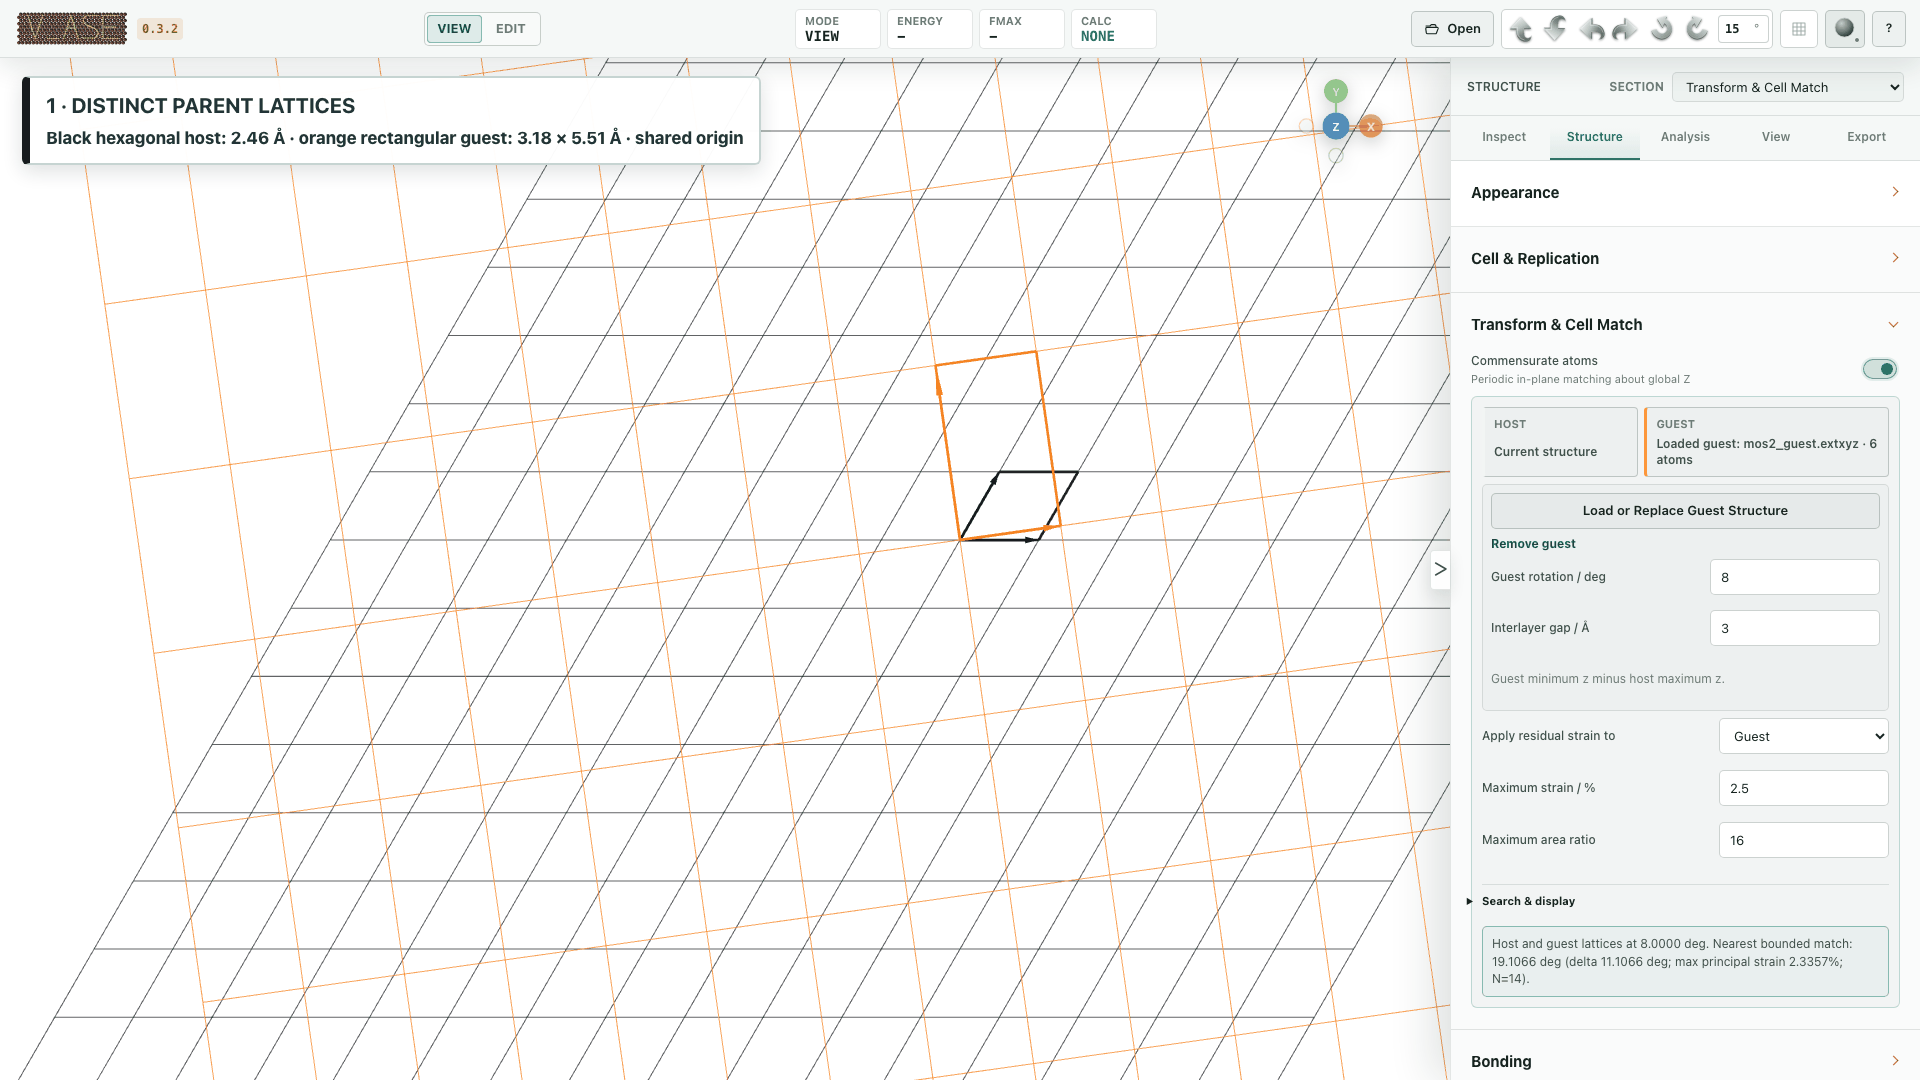Click the STRUCTURE panel heading

1503,87
